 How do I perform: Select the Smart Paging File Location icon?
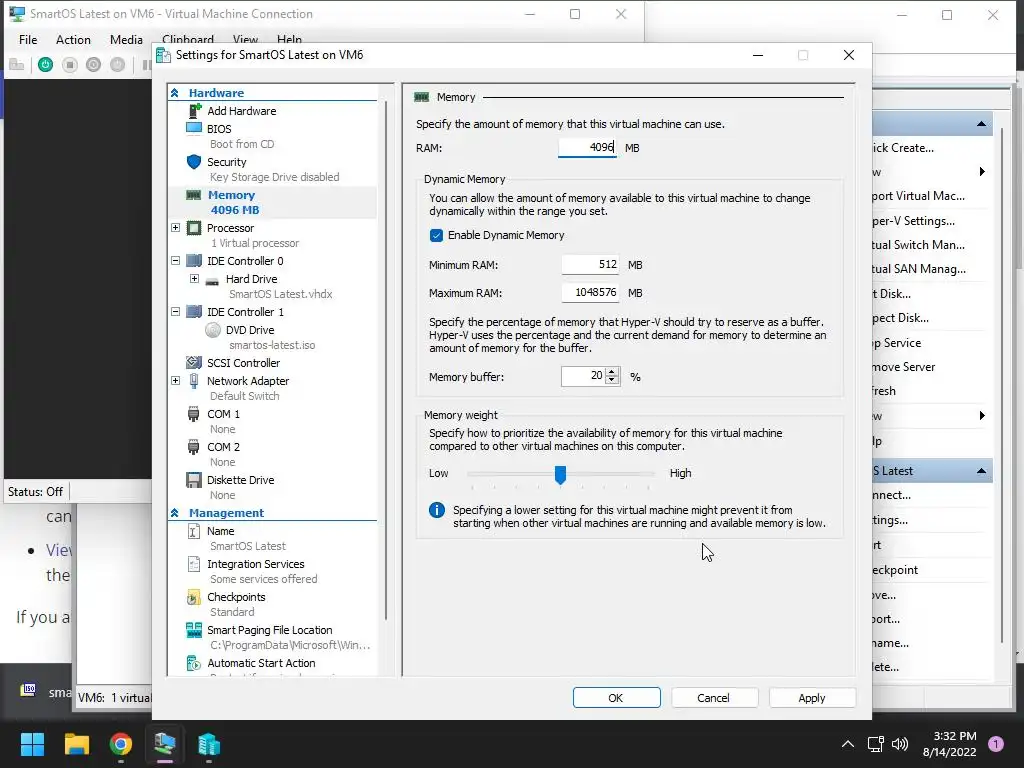point(194,630)
